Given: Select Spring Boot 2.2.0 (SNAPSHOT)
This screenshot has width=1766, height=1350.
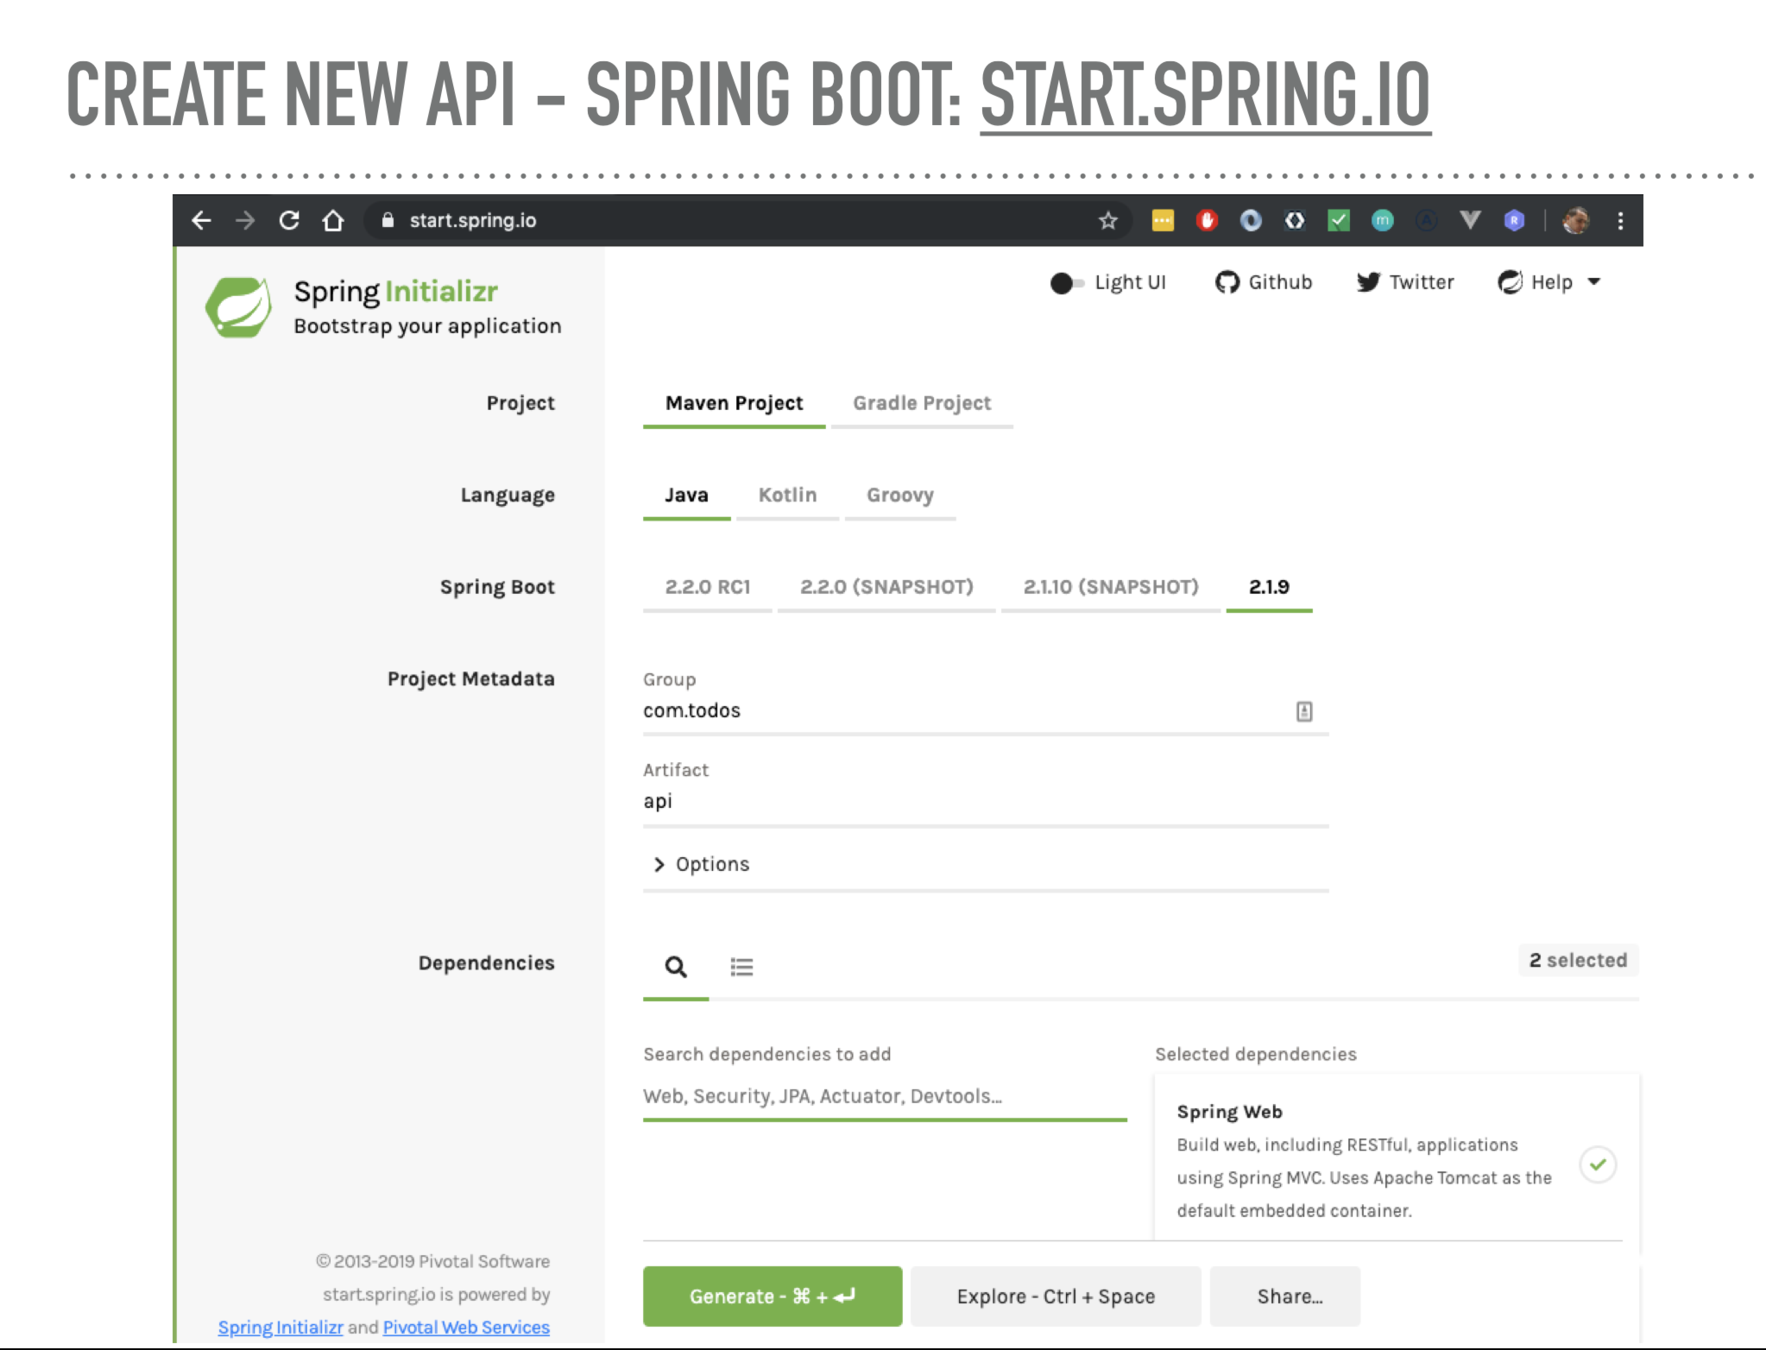Looking at the screenshot, I should click(887, 587).
